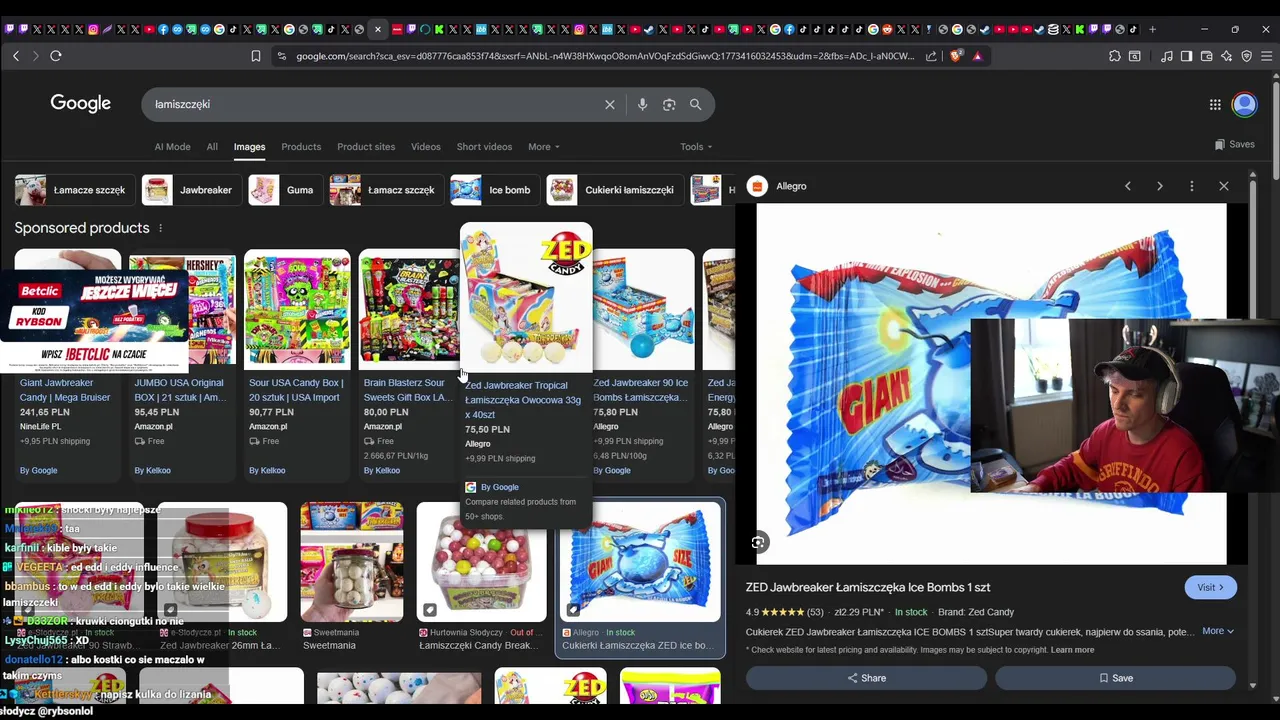Screen dimensions: 1280x720
Task: Close the active browser tab
Action: pyautogui.click(x=377, y=29)
